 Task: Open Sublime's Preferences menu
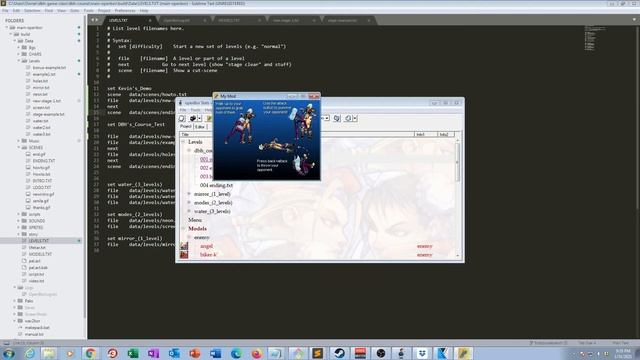pyautogui.click(x=125, y=11)
